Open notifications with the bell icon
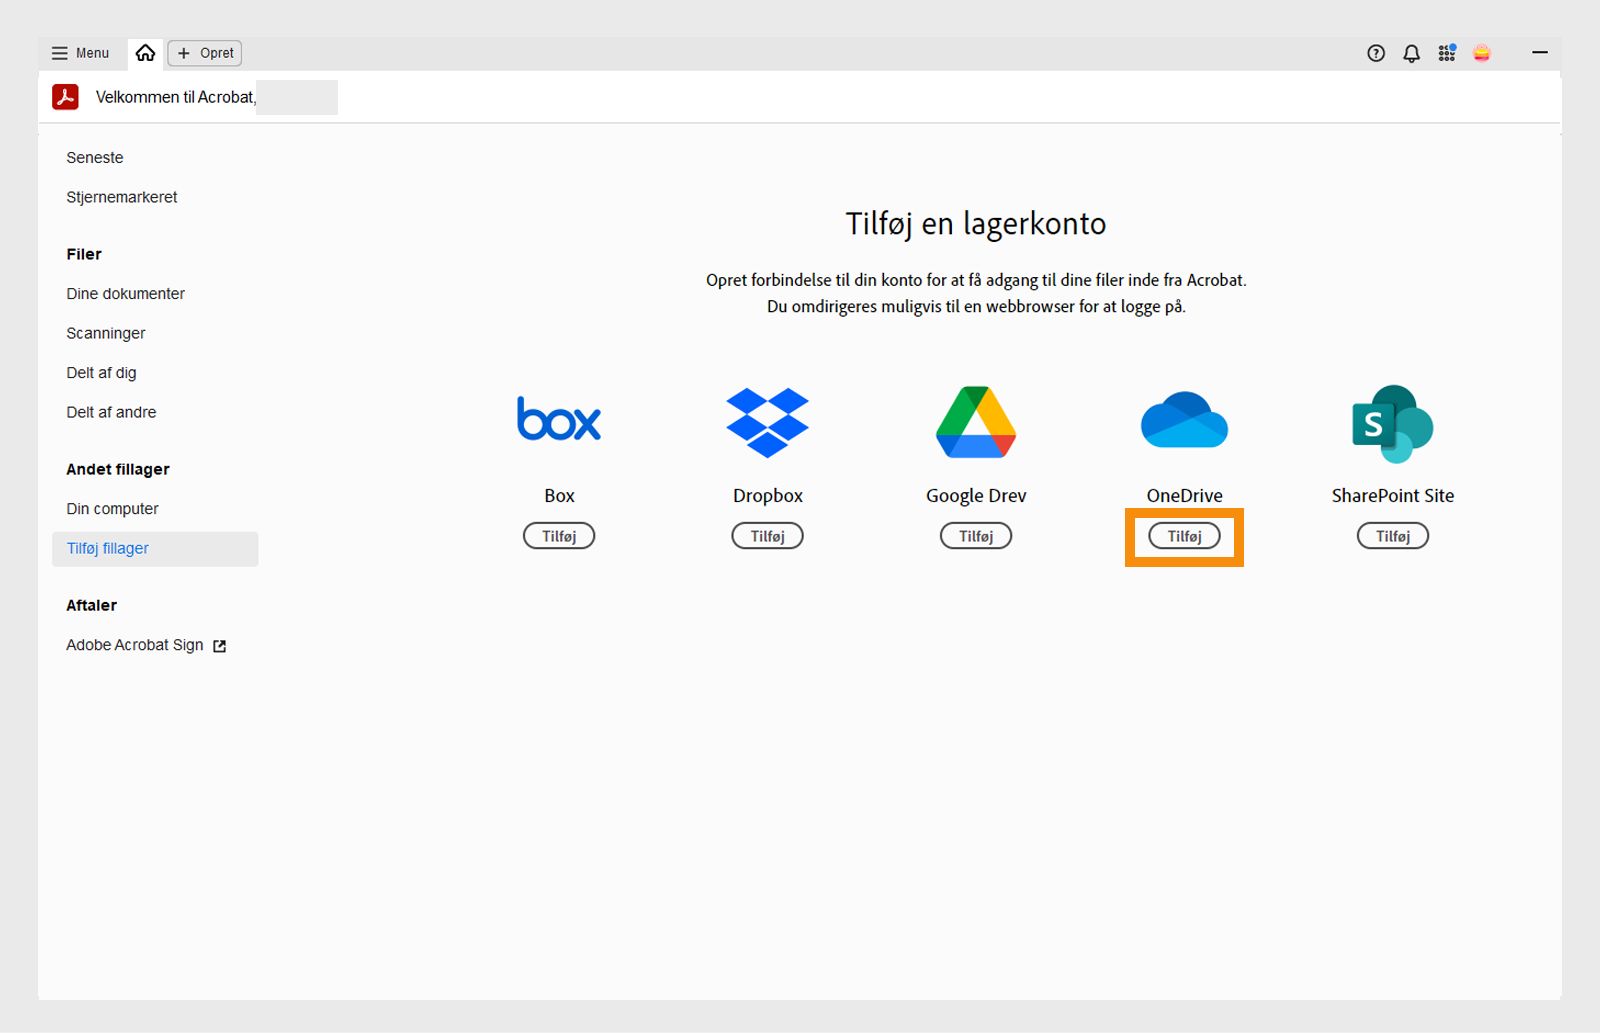The width and height of the screenshot is (1600, 1033). pyautogui.click(x=1411, y=53)
